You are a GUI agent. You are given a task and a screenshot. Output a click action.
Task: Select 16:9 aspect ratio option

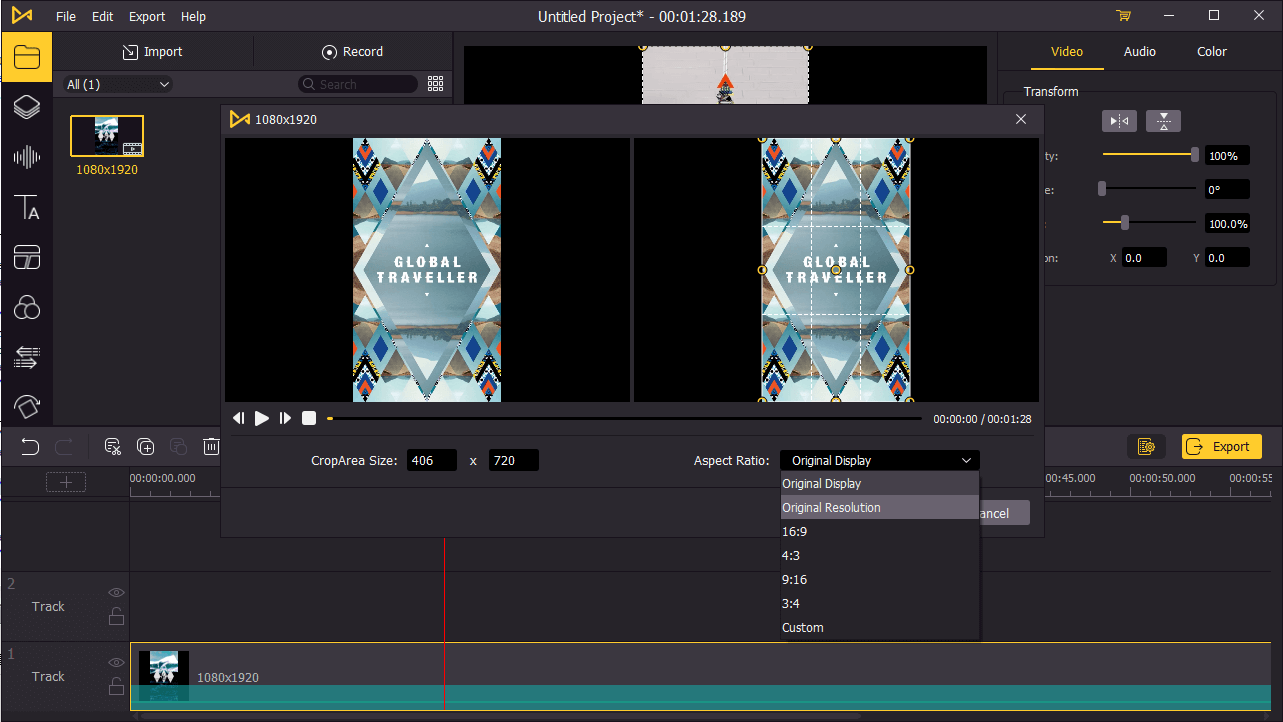click(880, 531)
